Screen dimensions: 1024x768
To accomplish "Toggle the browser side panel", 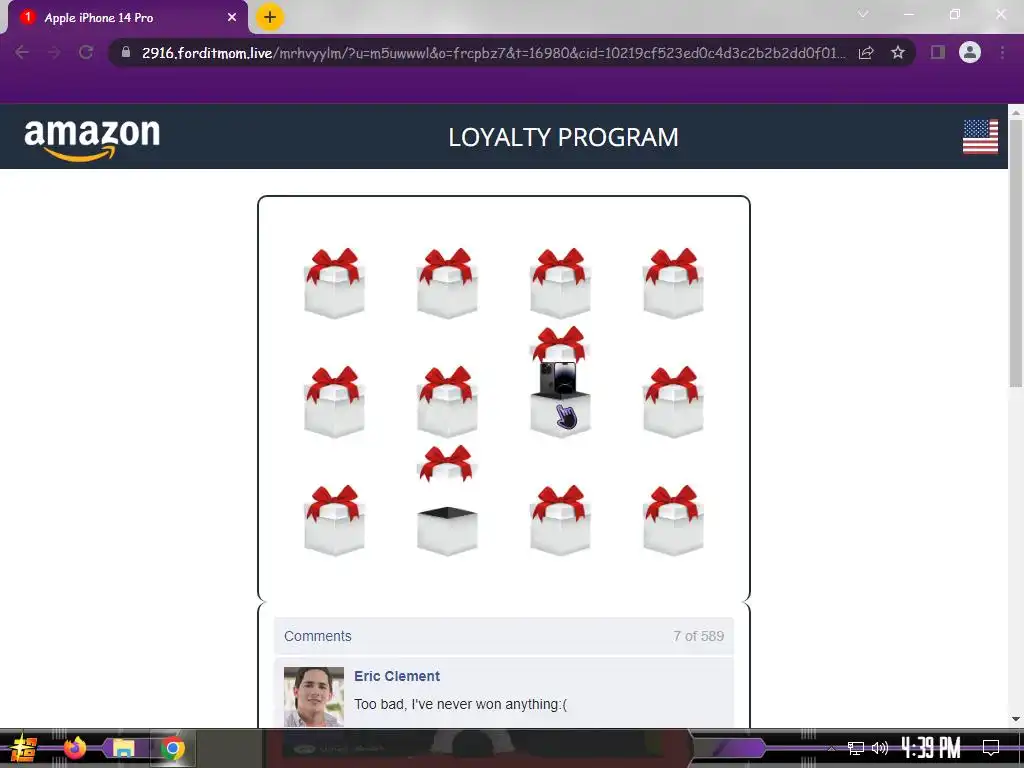I will click(938, 52).
